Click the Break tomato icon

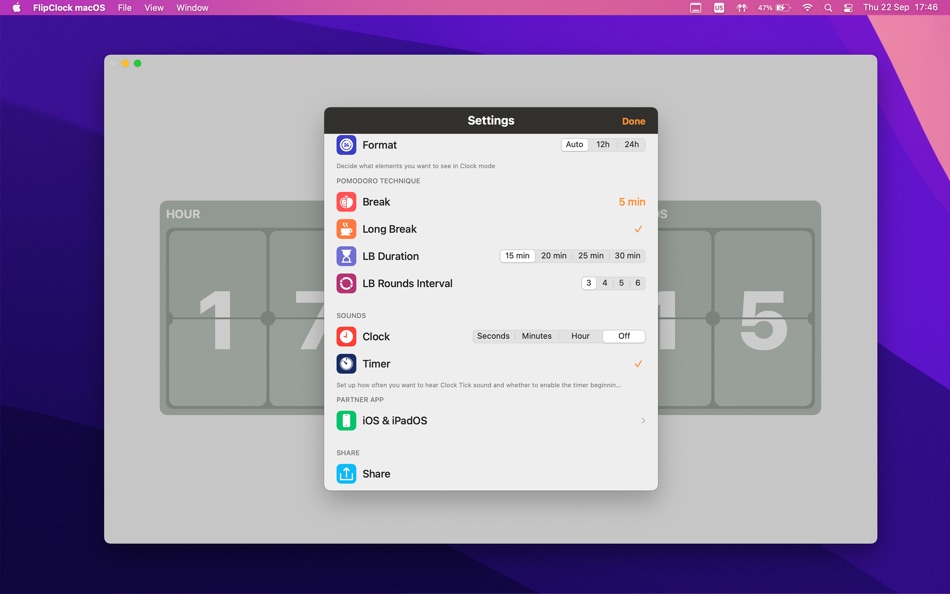pos(346,202)
